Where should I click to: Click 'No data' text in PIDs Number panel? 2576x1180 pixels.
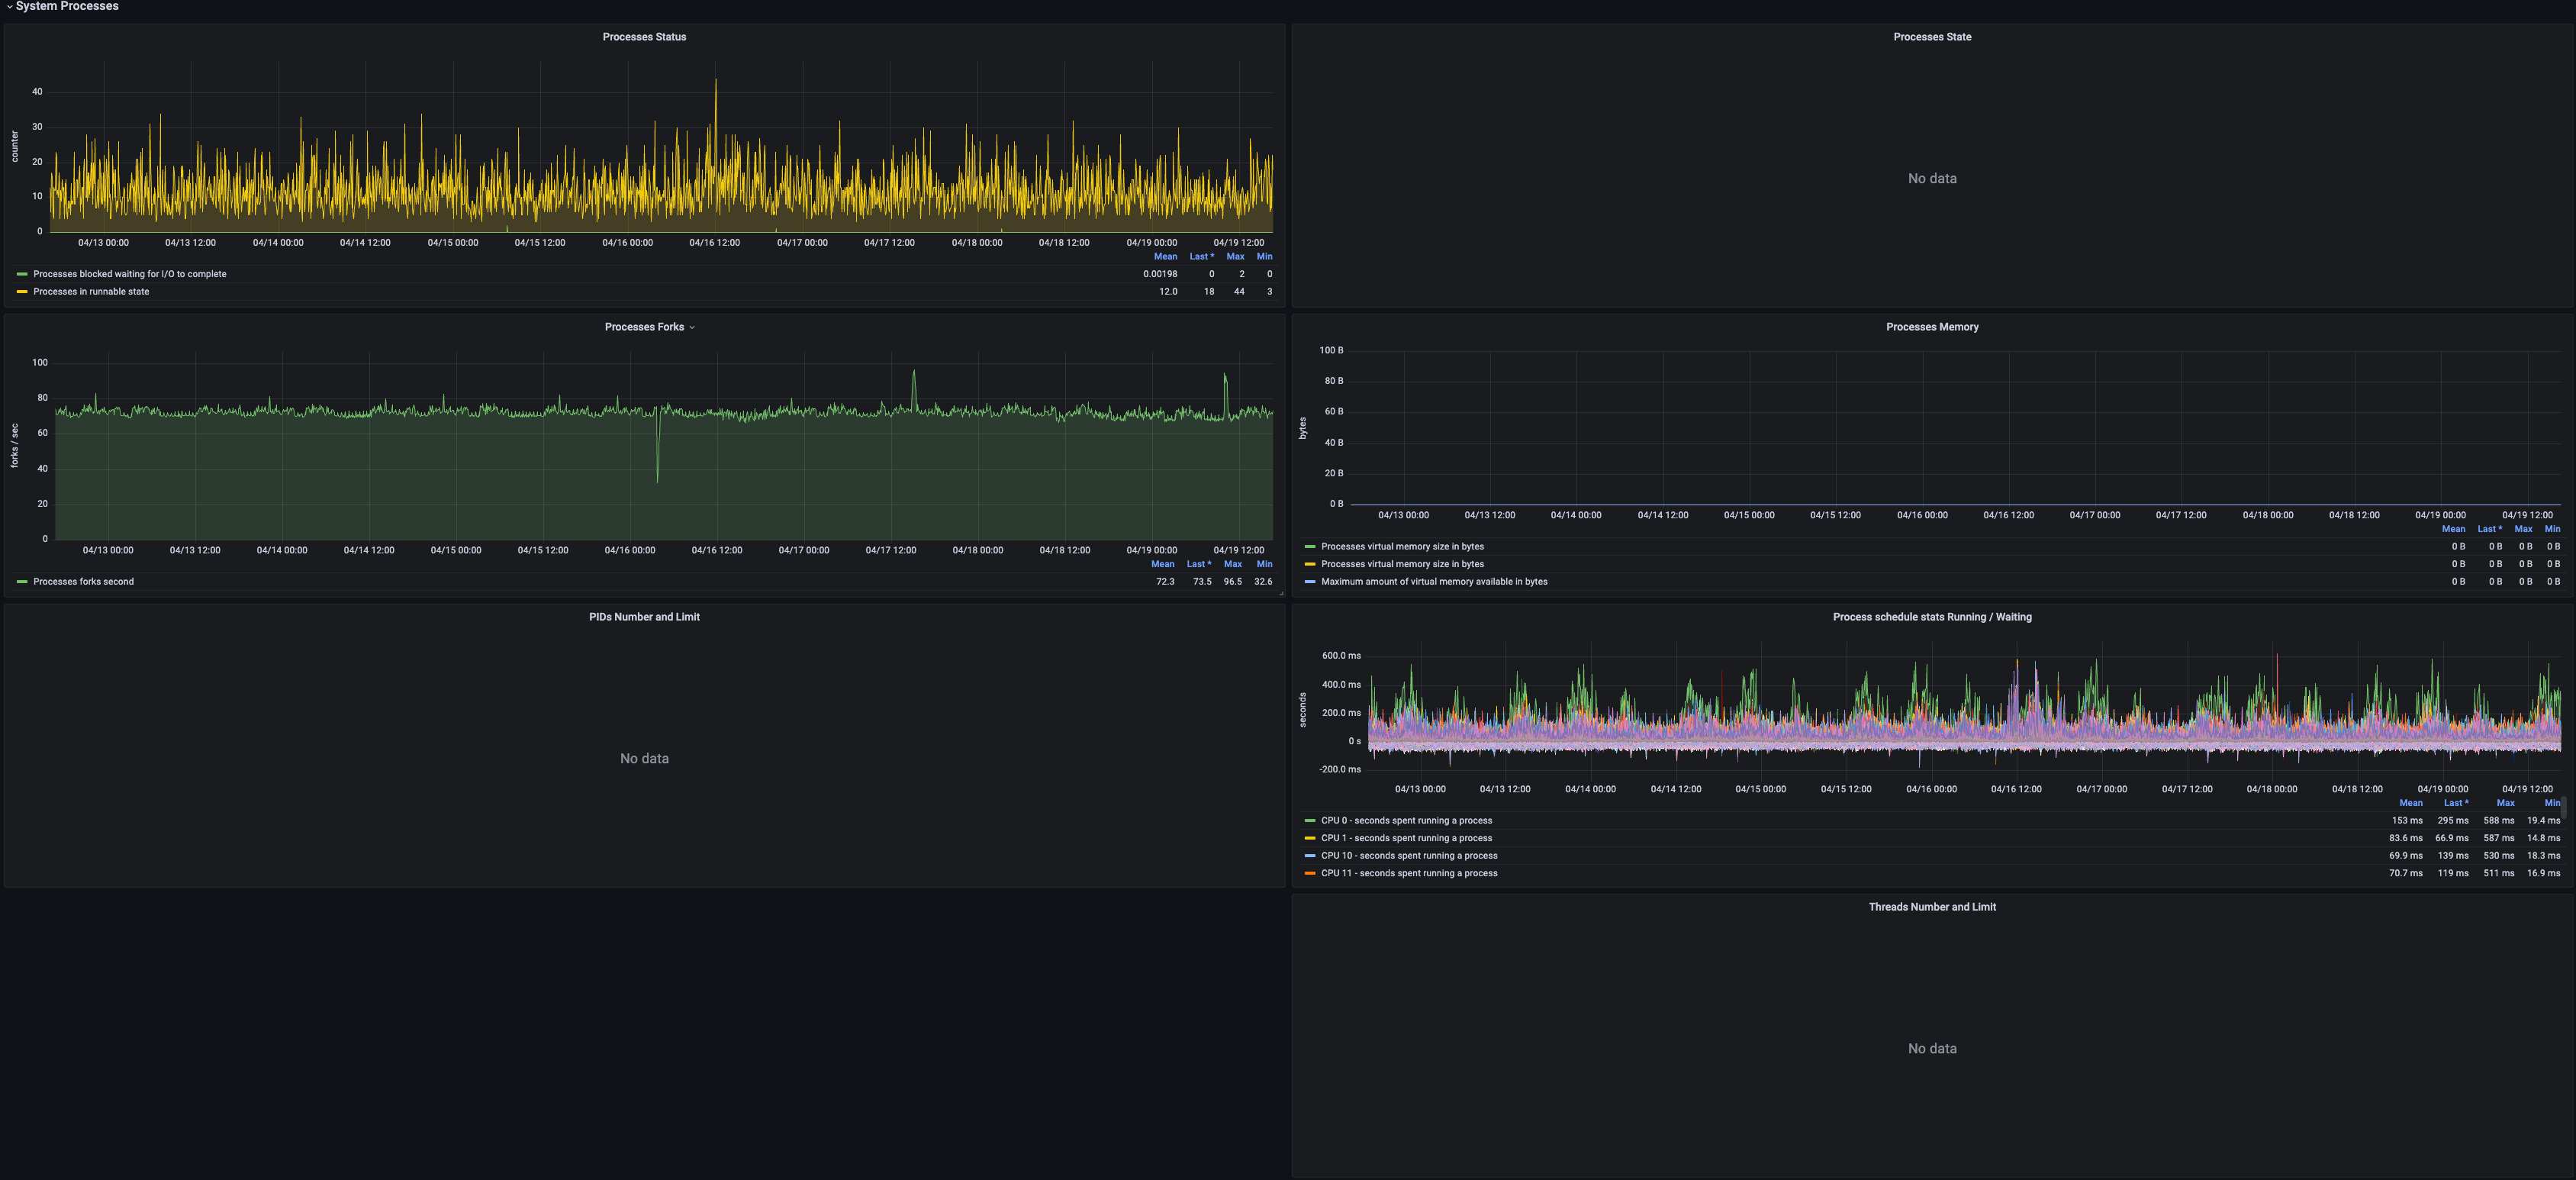[x=644, y=759]
